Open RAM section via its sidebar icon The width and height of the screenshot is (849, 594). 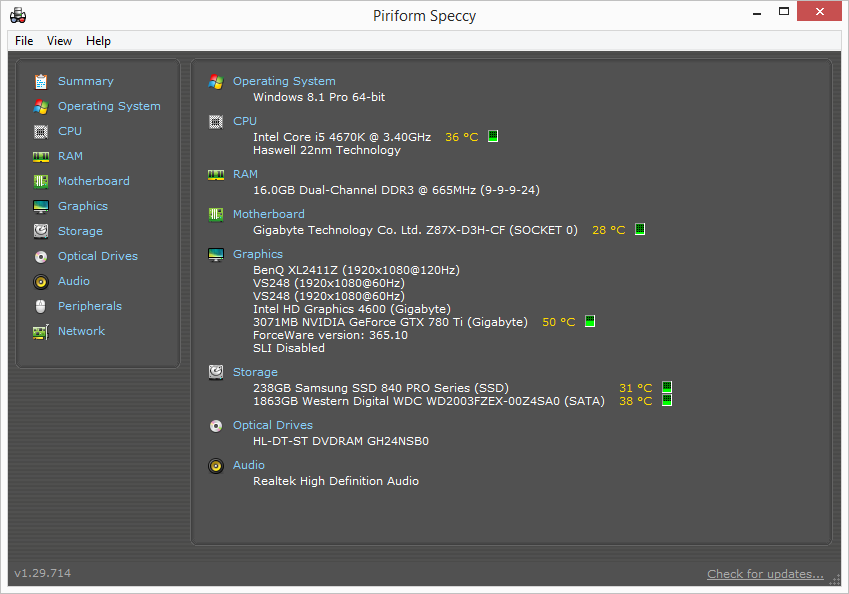pos(41,156)
